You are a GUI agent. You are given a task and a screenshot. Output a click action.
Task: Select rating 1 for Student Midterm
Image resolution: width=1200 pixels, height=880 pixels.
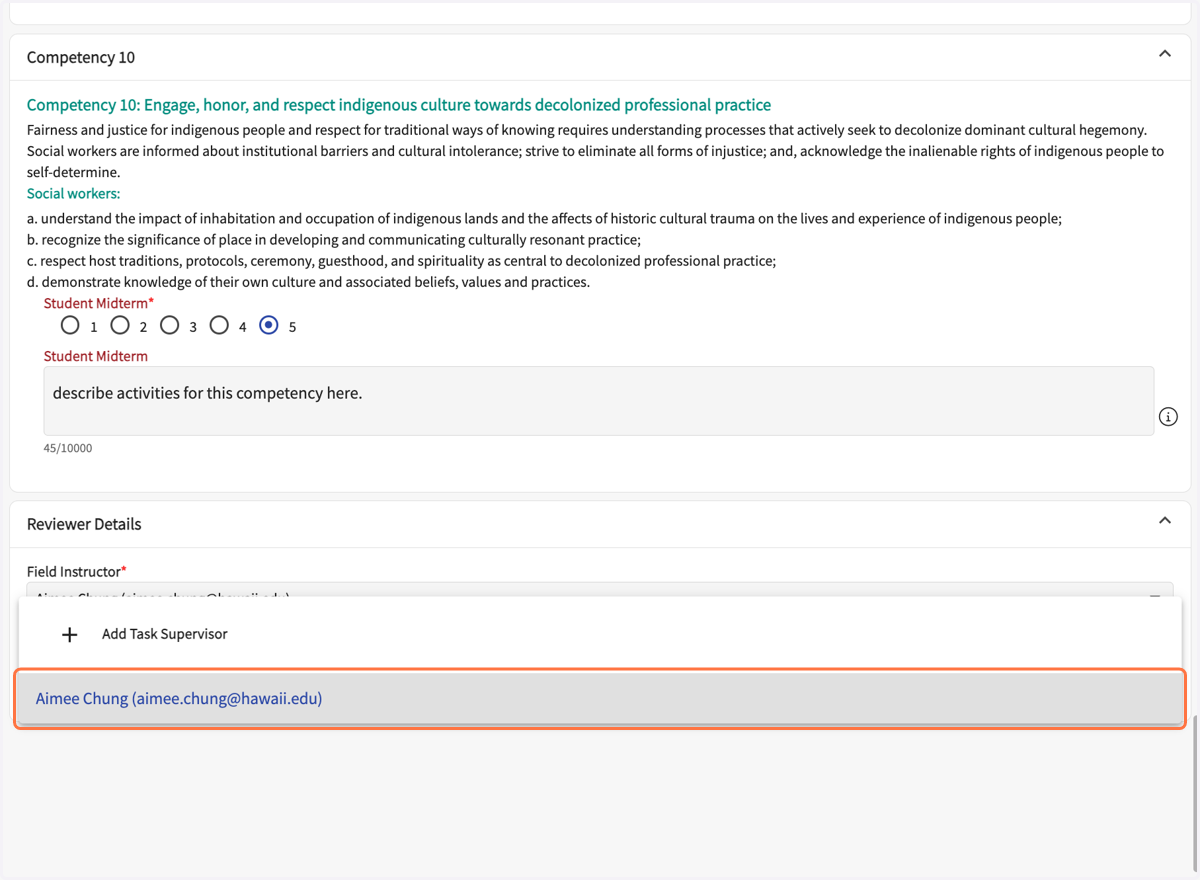70,325
